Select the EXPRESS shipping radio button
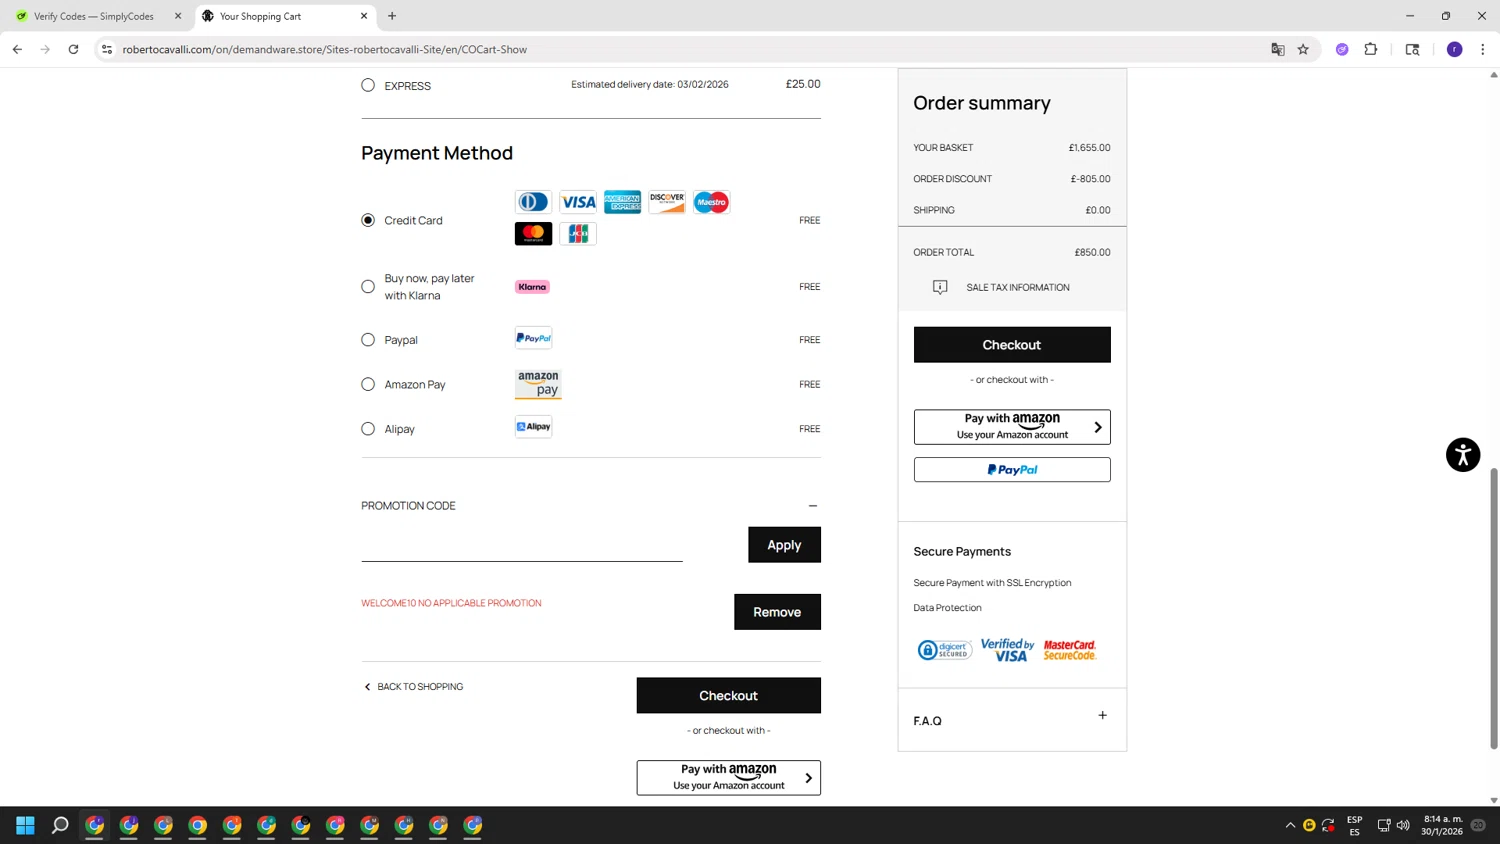The width and height of the screenshot is (1500, 844). coord(368,85)
